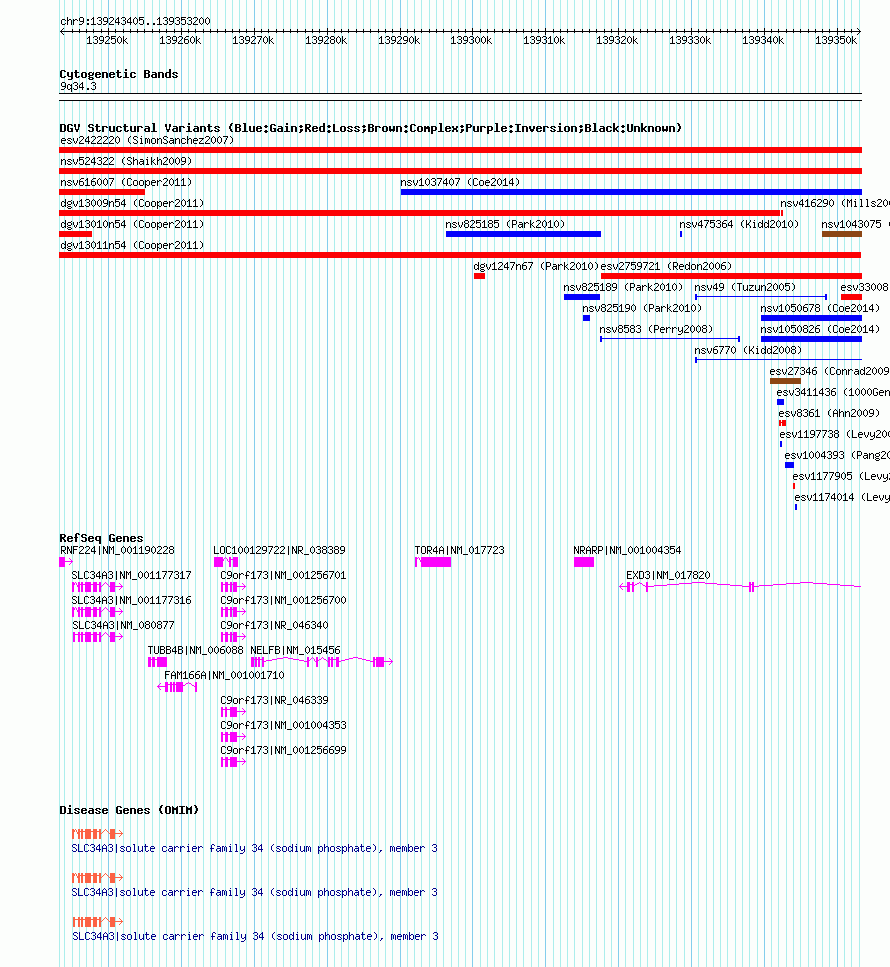
Task: Select the NELFB|NM_015456 gene model
Action: tap(322, 662)
